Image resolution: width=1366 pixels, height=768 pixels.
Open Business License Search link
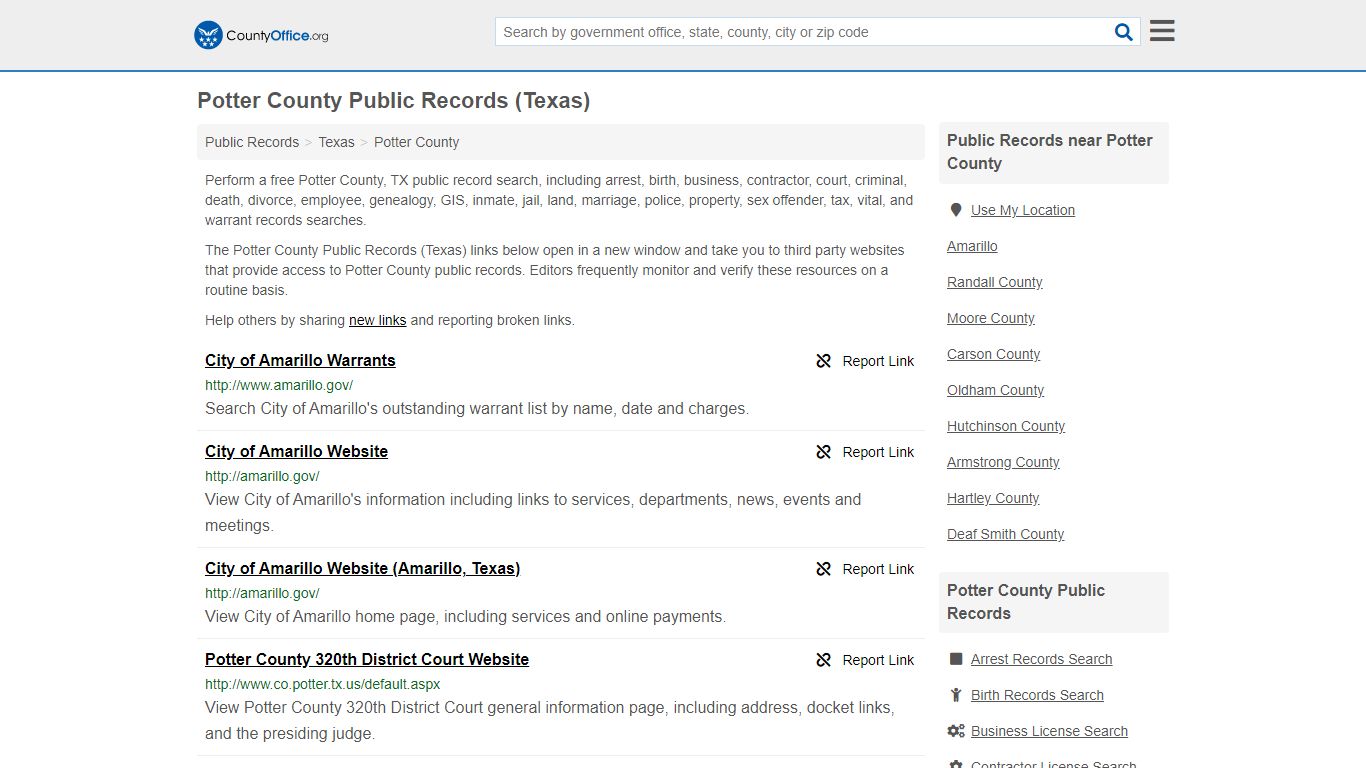tap(1049, 731)
